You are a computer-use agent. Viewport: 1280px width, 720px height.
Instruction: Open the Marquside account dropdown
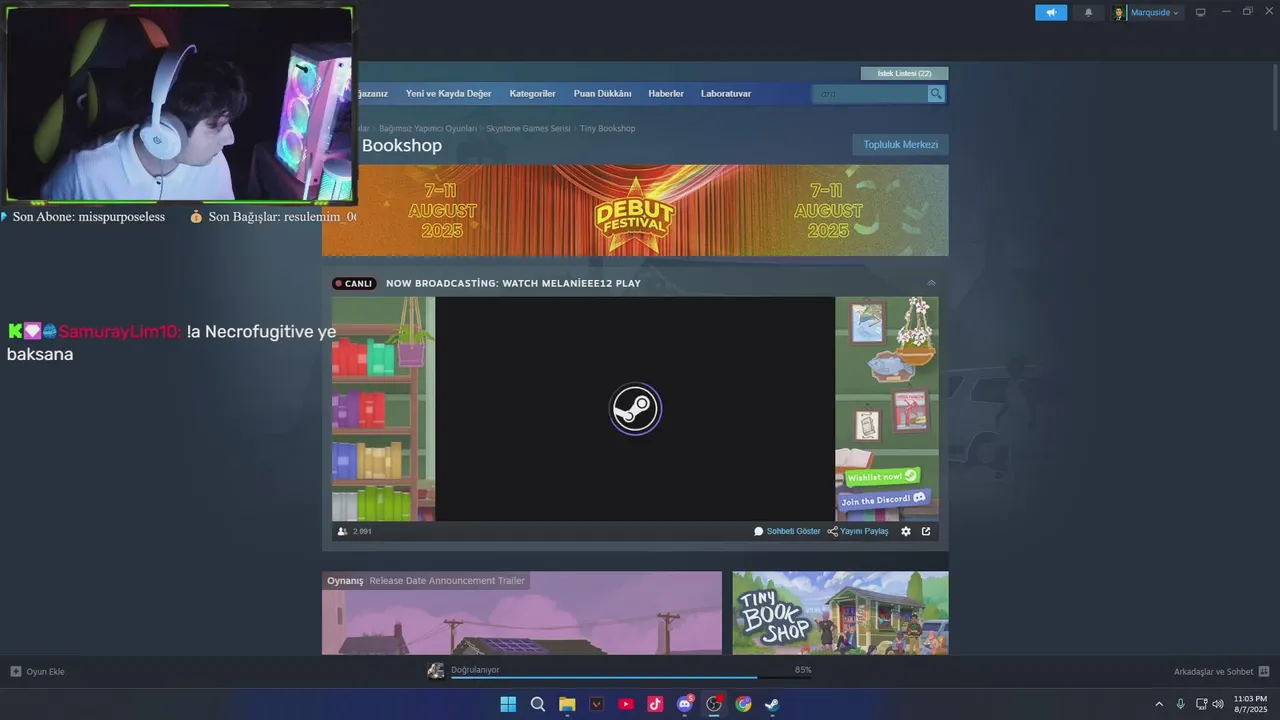pos(1146,13)
